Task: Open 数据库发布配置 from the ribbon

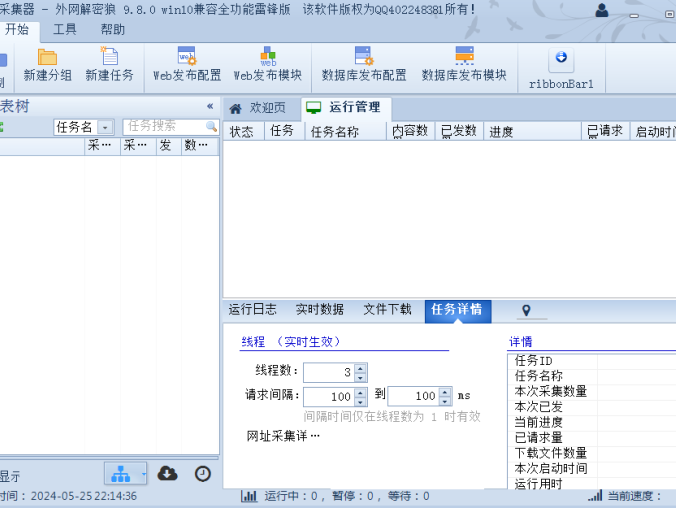Action: 364,58
